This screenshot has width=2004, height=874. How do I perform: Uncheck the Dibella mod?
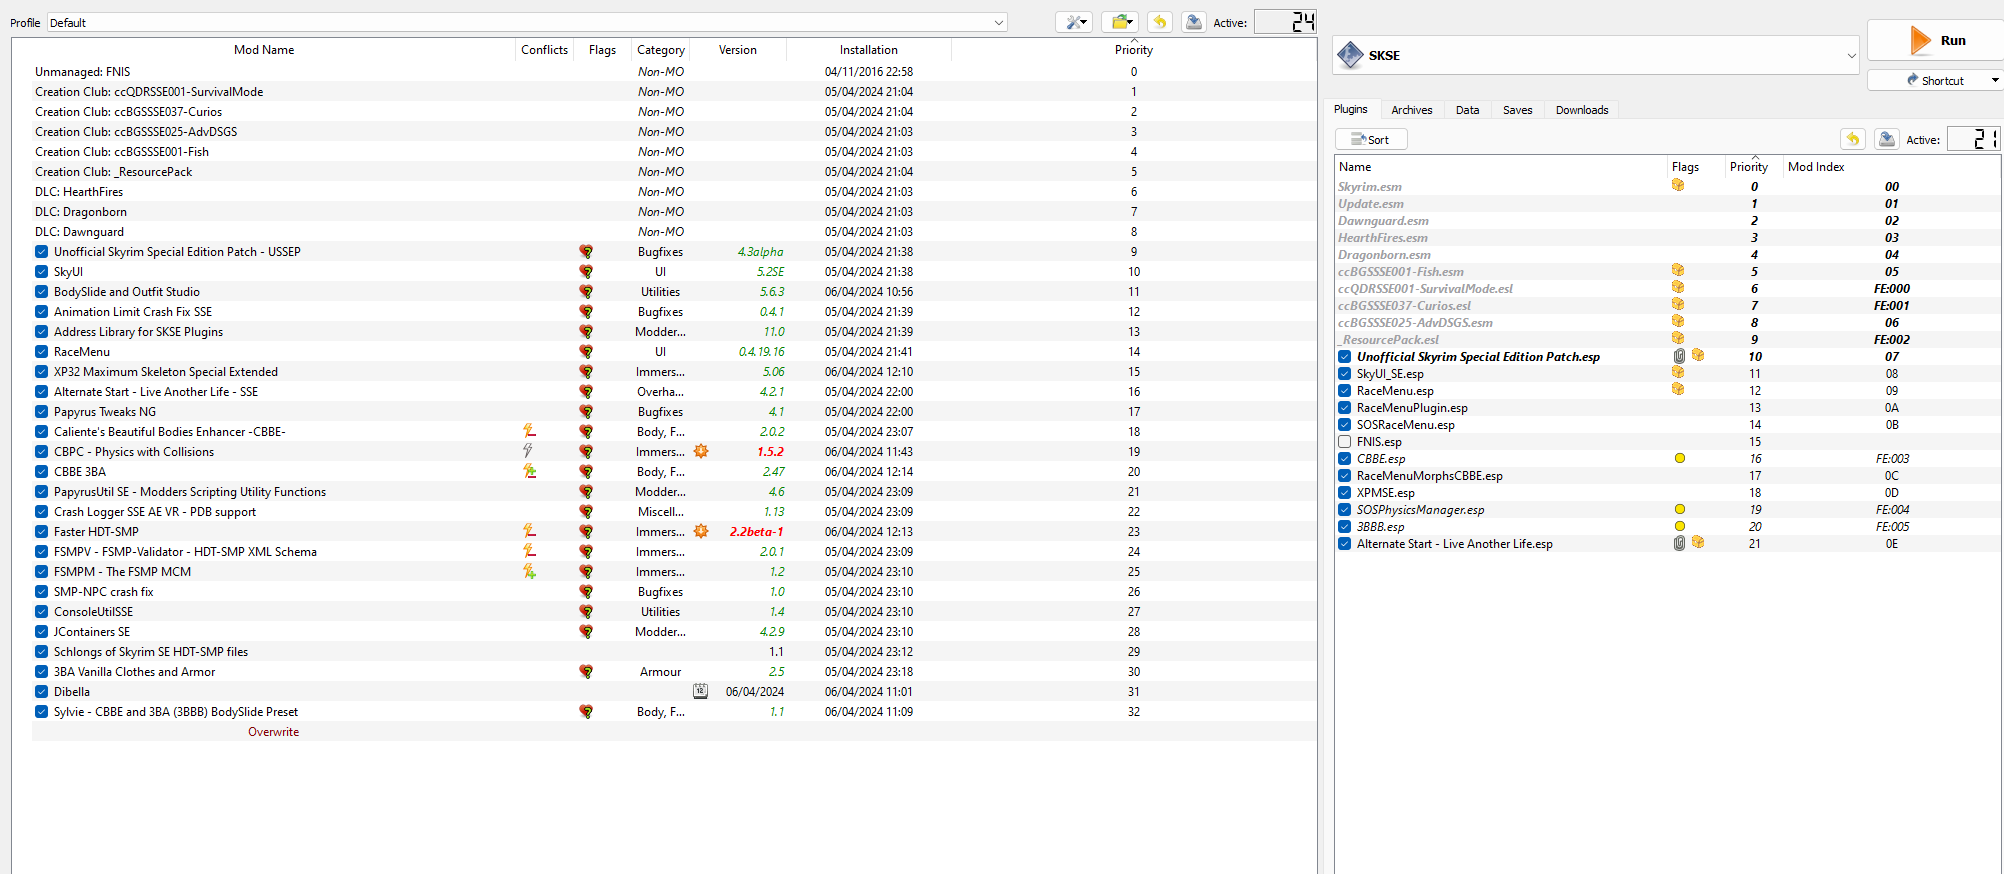pyautogui.click(x=41, y=692)
